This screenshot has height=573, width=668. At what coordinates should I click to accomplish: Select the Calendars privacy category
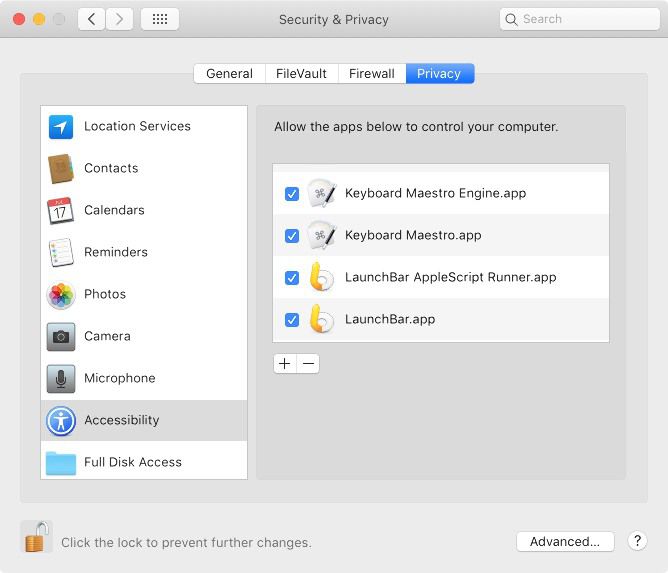(x=114, y=211)
